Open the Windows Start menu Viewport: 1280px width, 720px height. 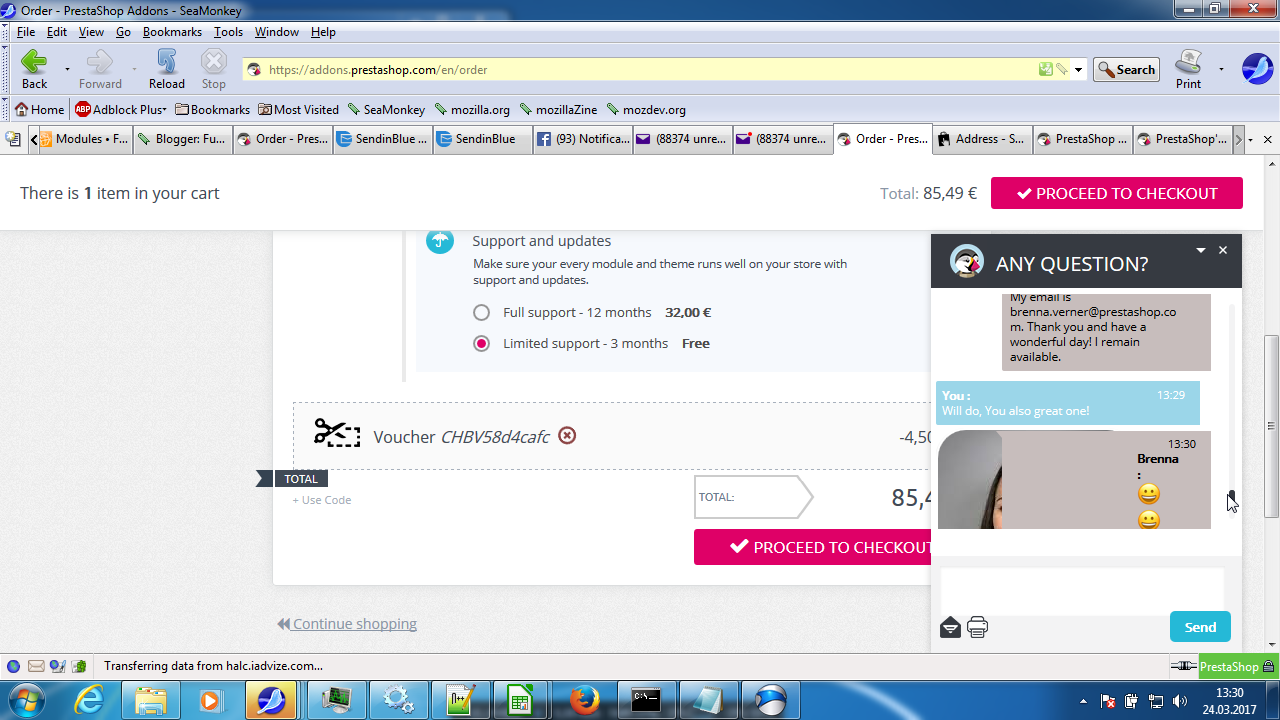tap(25, 699)
